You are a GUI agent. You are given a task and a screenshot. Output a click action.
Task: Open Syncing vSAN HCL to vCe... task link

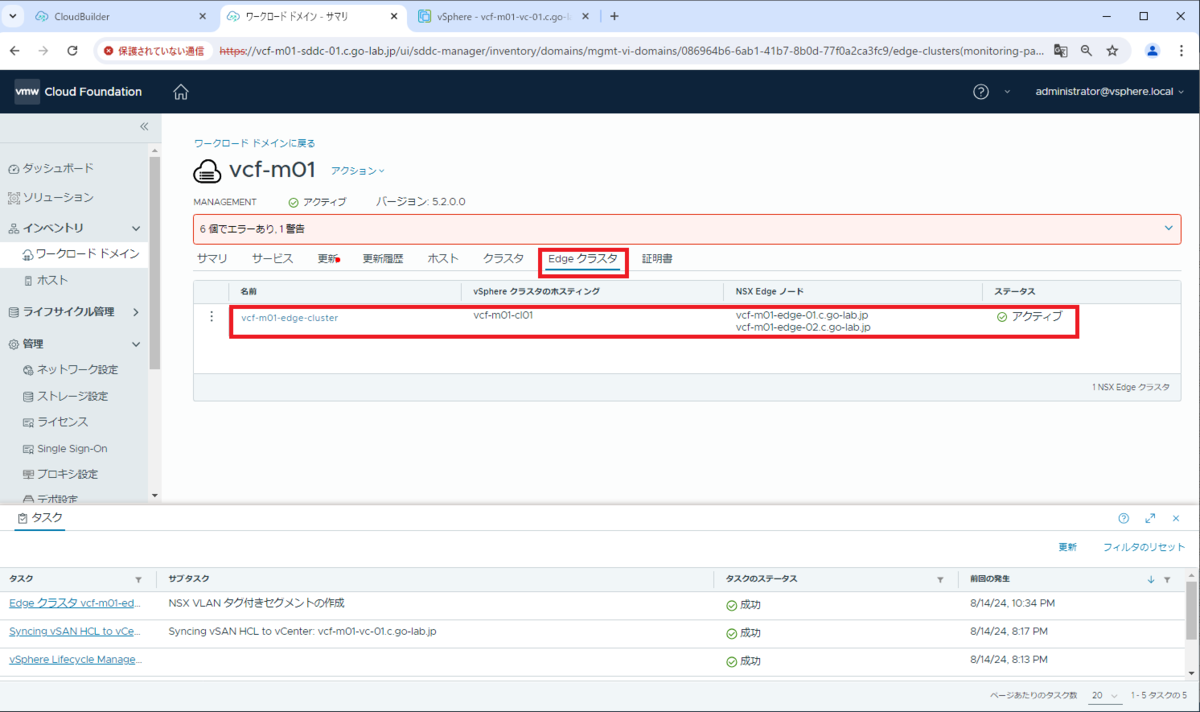pos(75,632)
